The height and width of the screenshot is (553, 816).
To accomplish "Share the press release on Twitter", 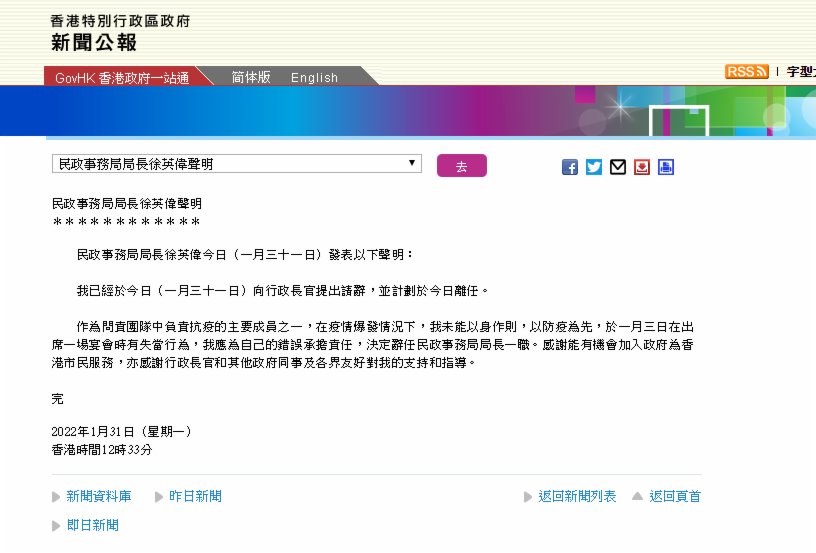I will [x=594, y=167].
